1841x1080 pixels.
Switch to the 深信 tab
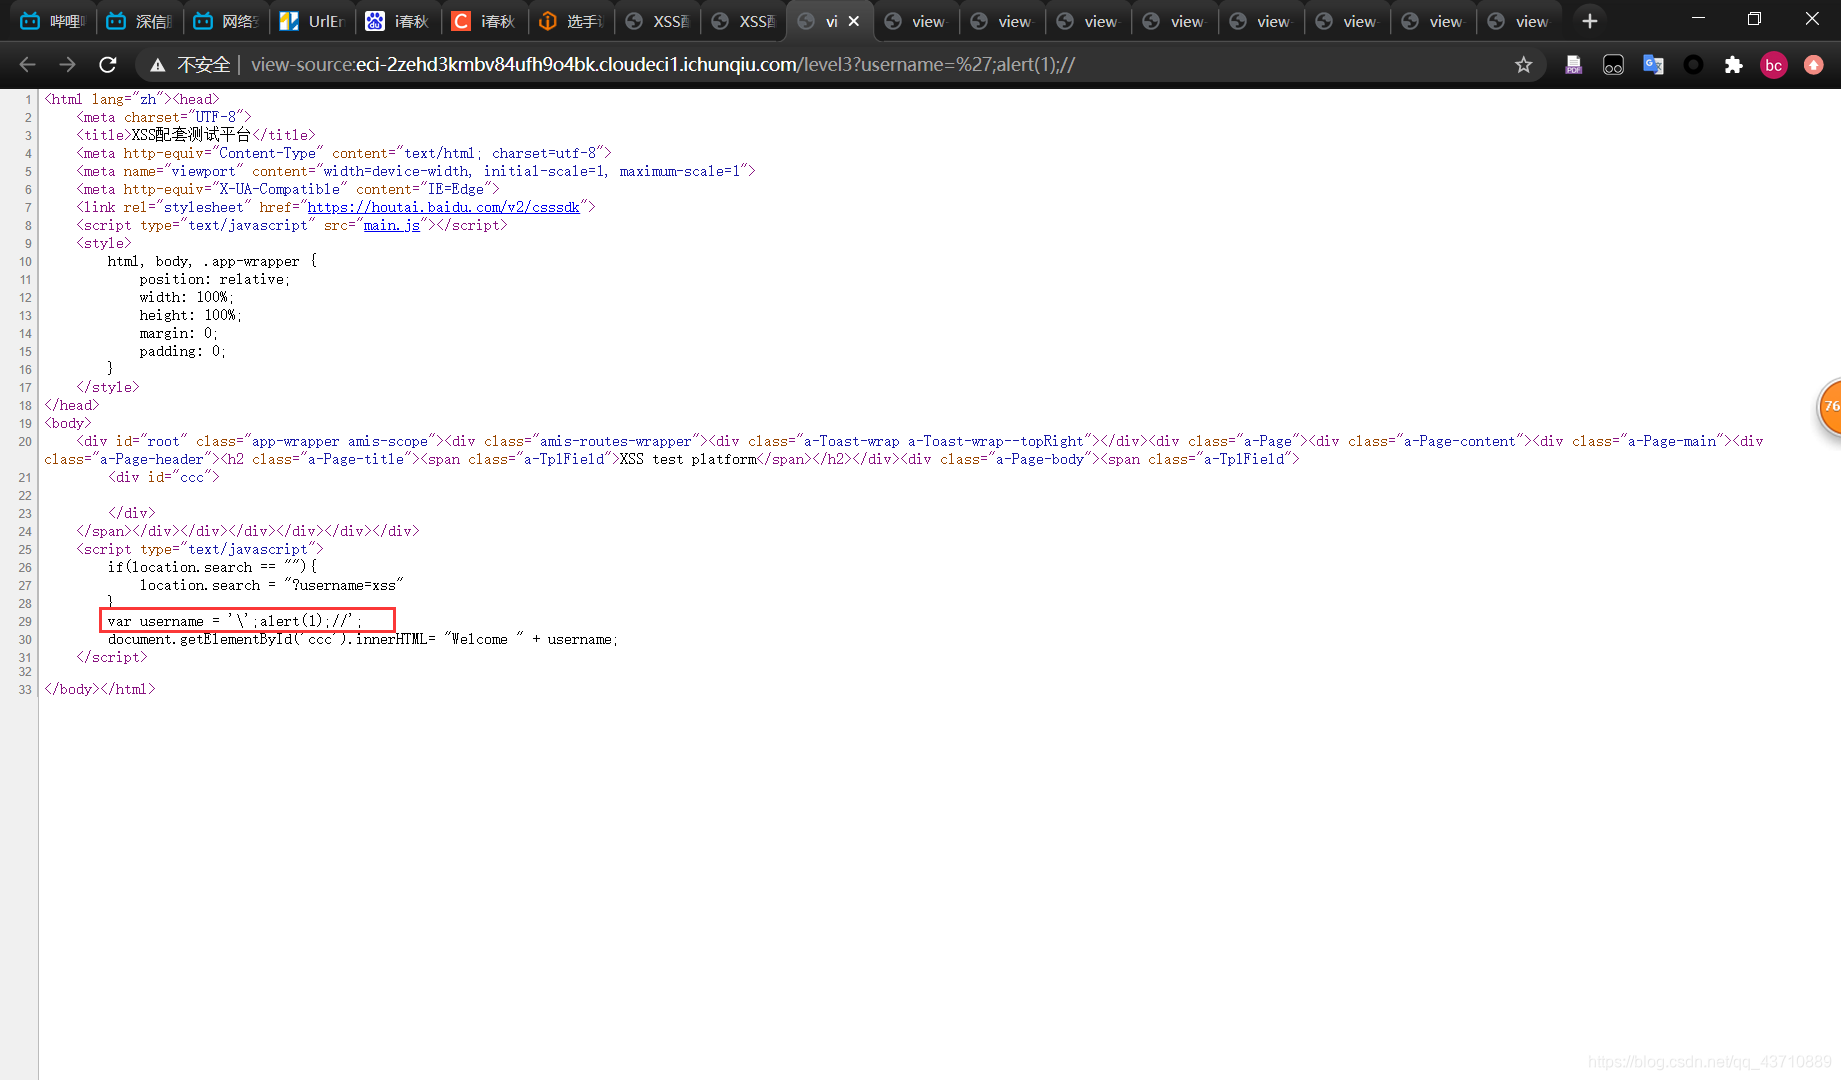tap(139, 21)
